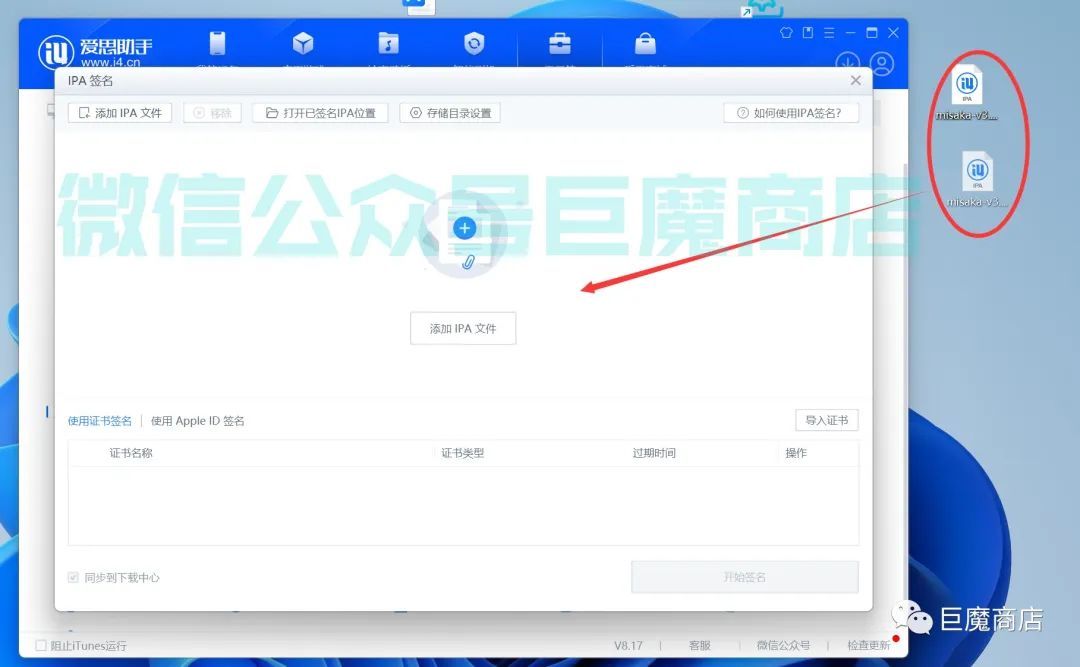Open the 微信公众号 link

coord(783,645)
